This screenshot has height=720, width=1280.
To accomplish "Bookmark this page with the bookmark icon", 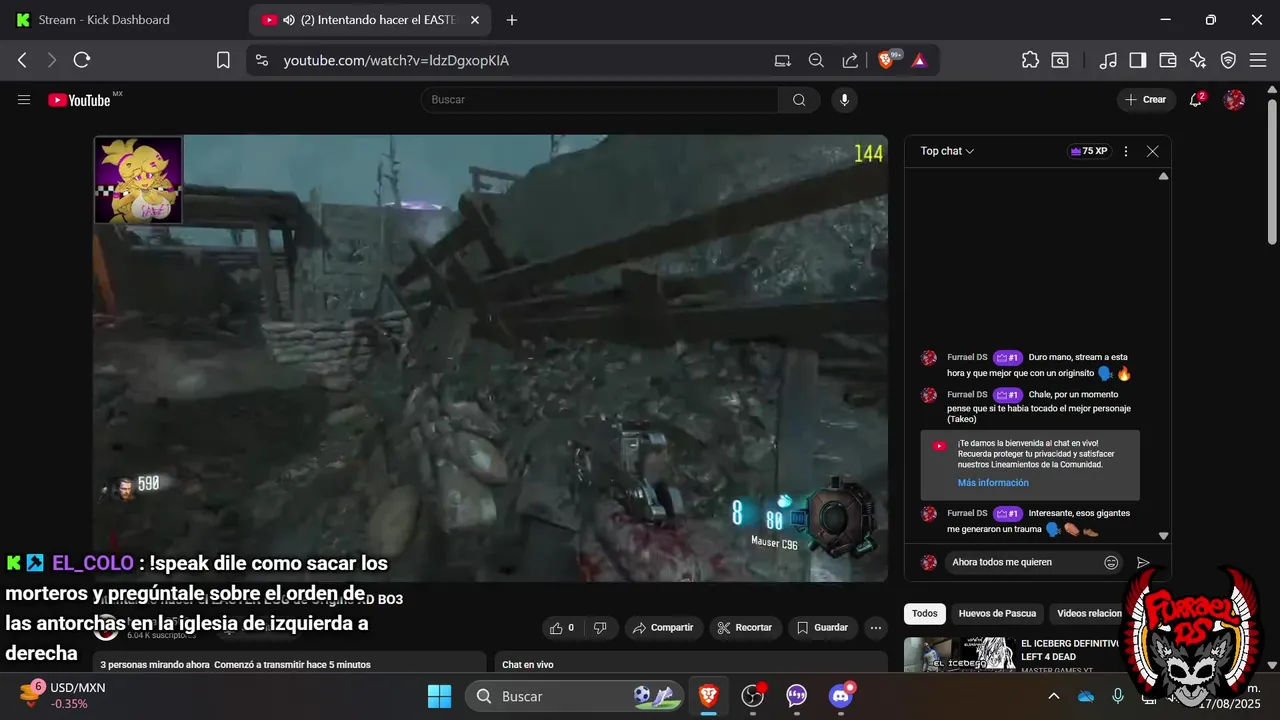I will (x=223, y=60).
